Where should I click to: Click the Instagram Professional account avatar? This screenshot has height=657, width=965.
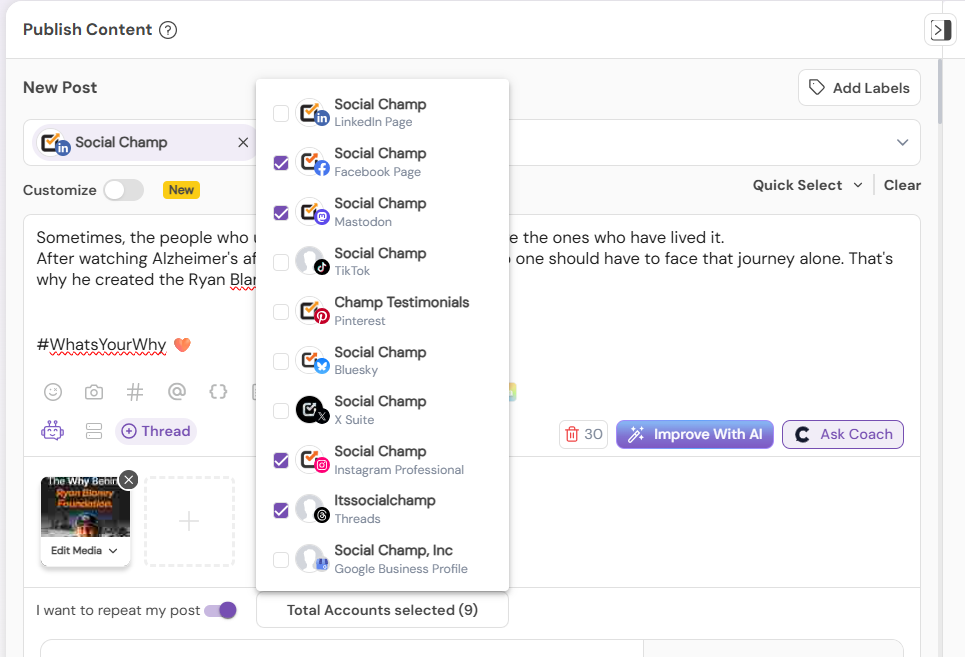click(312, 460)
